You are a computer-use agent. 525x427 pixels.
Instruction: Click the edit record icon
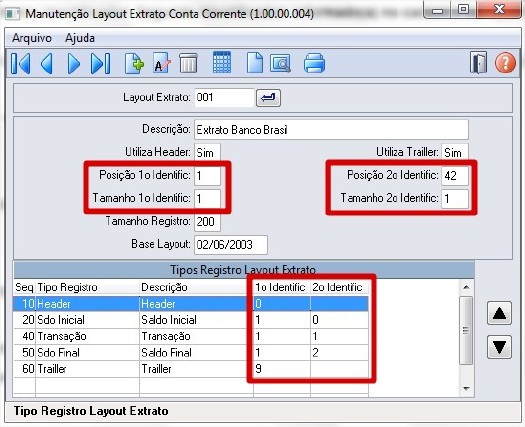coord(162,63)
